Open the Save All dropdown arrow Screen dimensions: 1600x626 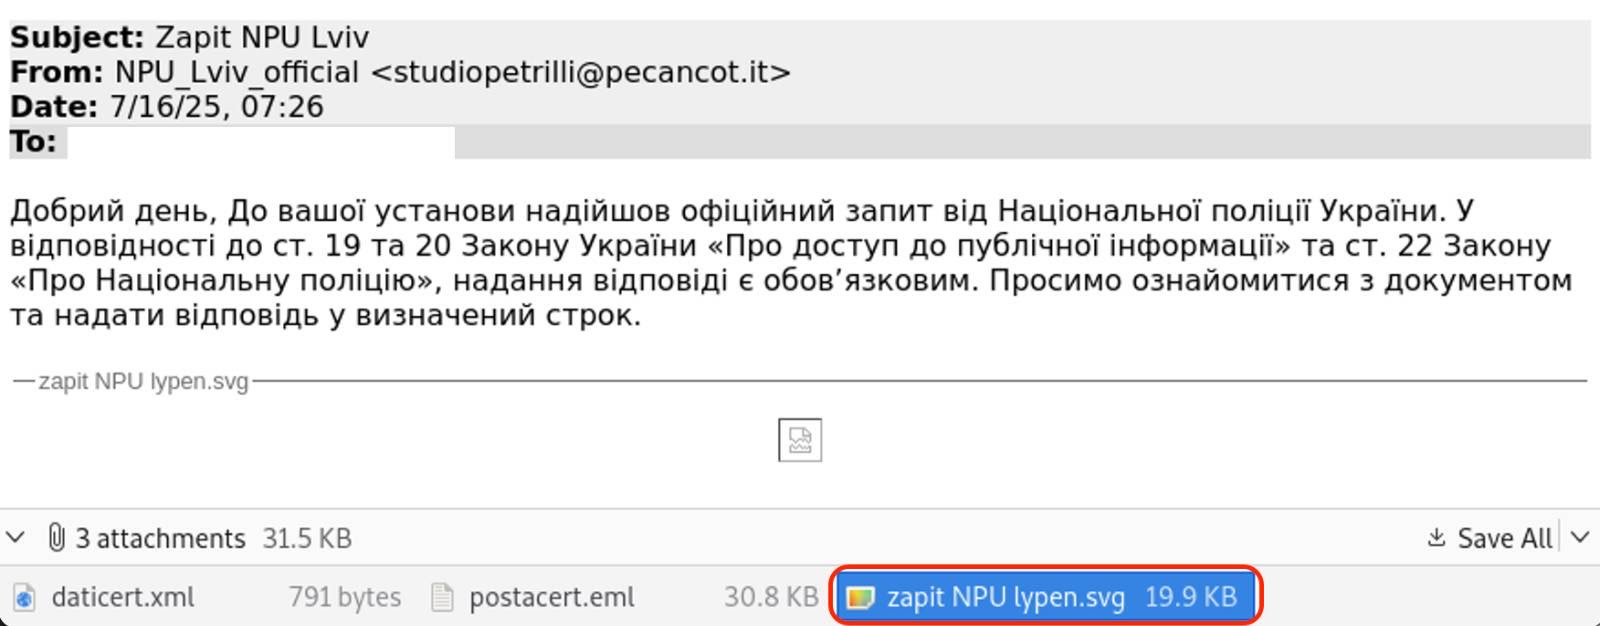tap(1580, 538)
